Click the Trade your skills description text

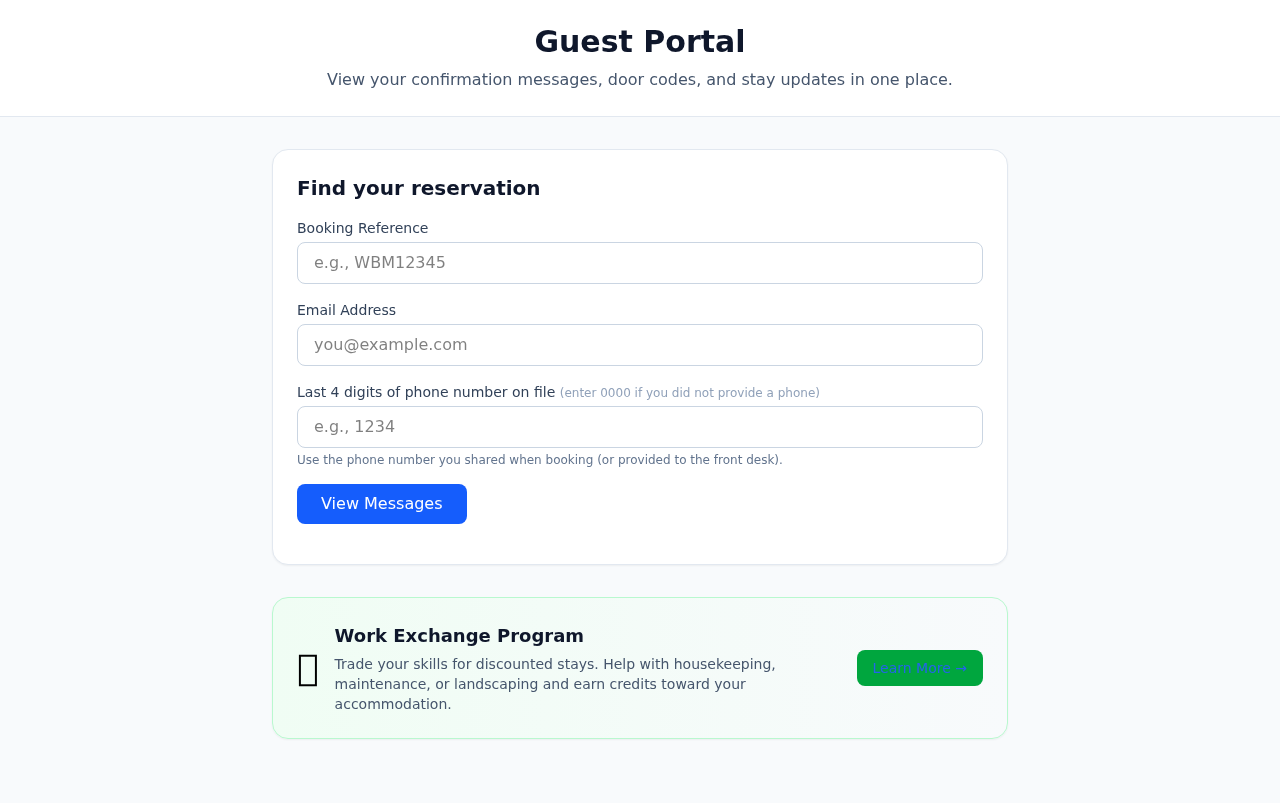click(554, 684)
